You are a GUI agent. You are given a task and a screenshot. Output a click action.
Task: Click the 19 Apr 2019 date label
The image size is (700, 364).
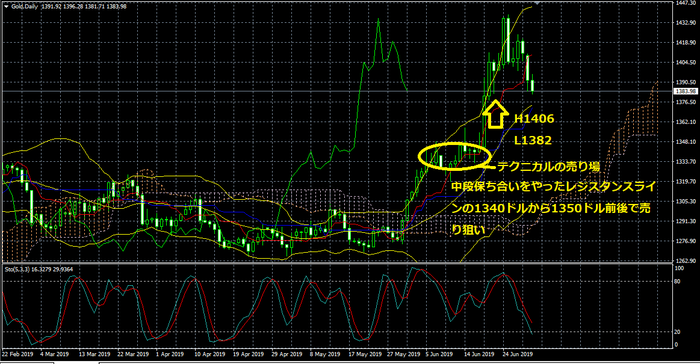249,354
